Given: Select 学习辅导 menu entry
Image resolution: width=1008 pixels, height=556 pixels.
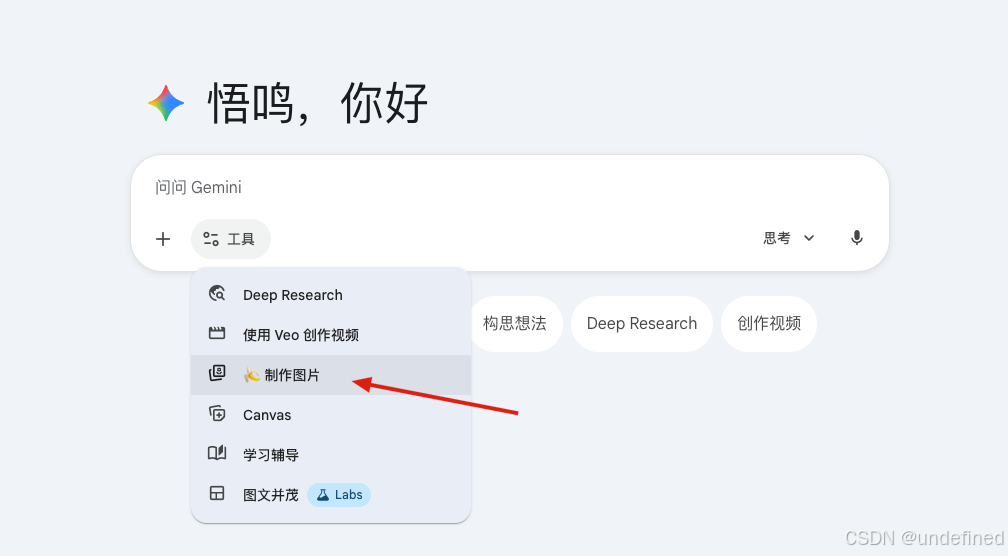Looking at the screenshot, I should (x=331, y=454).
